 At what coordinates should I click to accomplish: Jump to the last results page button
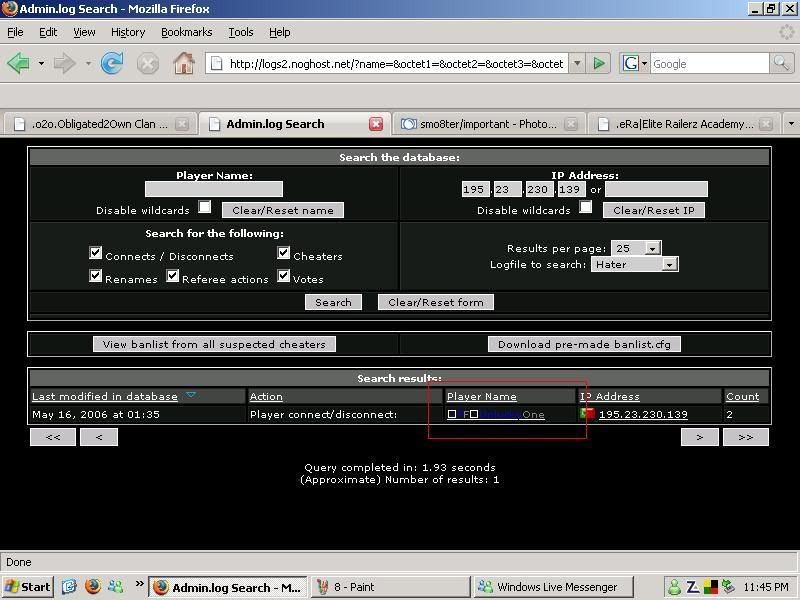[745, 437]
